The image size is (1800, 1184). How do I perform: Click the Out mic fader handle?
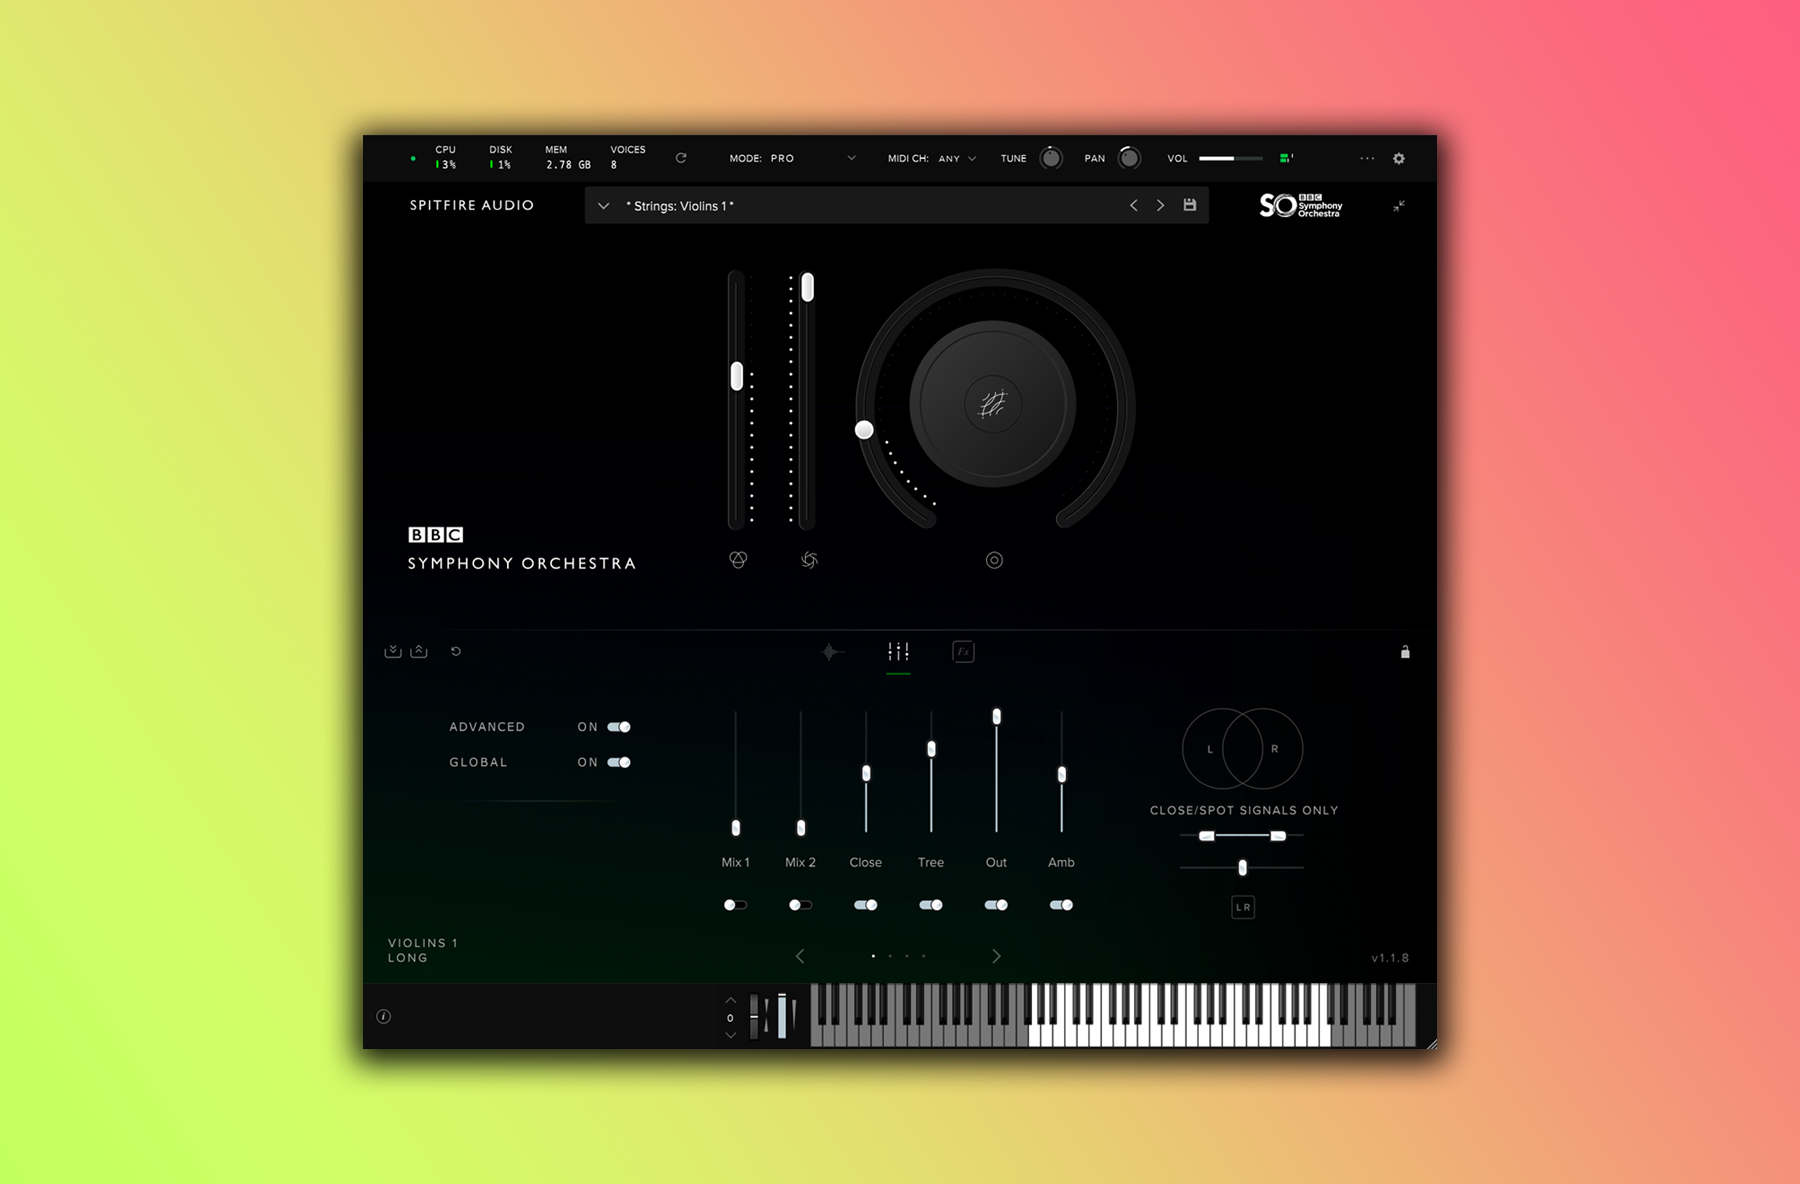point(996,716)
